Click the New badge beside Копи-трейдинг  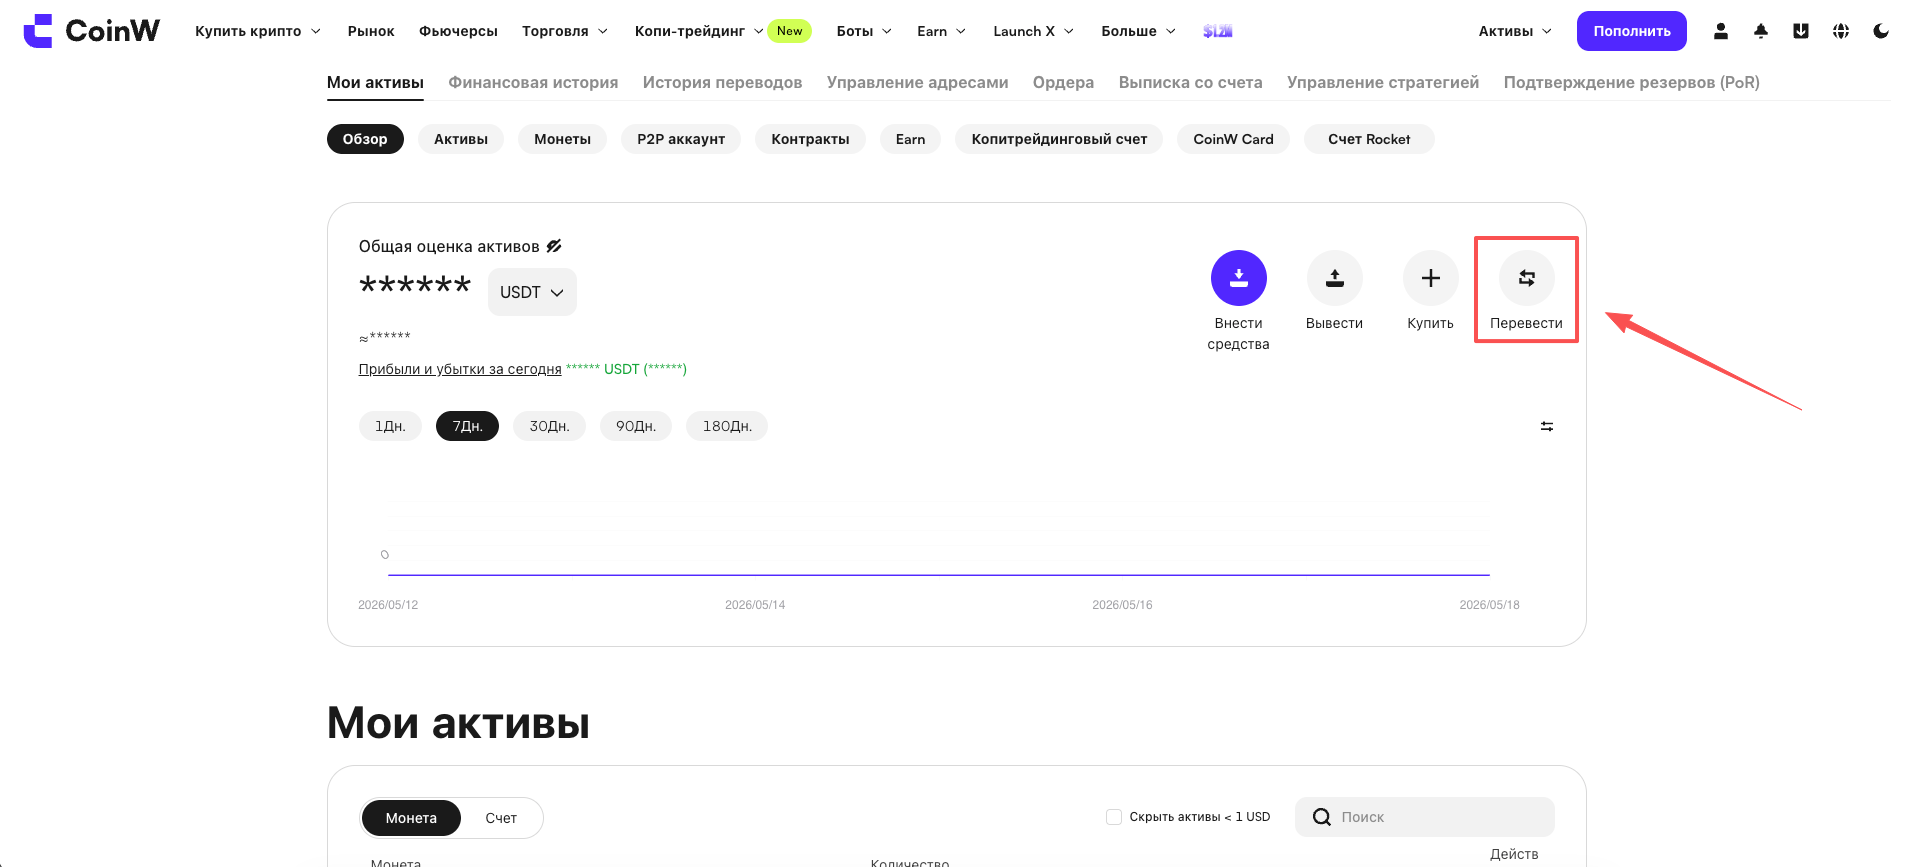click(x=789, y=31)
